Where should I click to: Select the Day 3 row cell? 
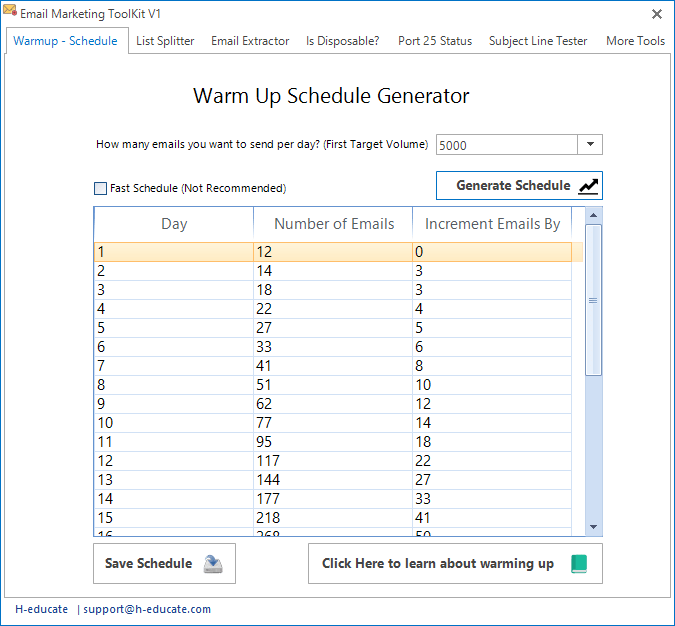pos(174,290)
